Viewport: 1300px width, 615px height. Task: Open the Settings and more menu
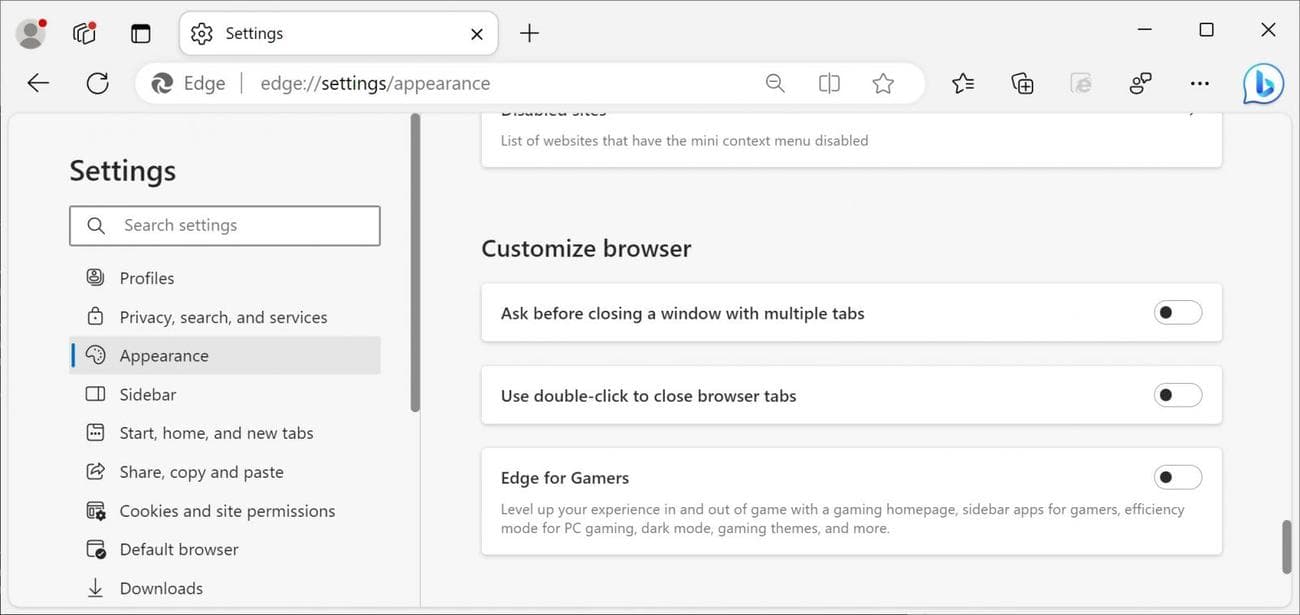pos(1199,83)
